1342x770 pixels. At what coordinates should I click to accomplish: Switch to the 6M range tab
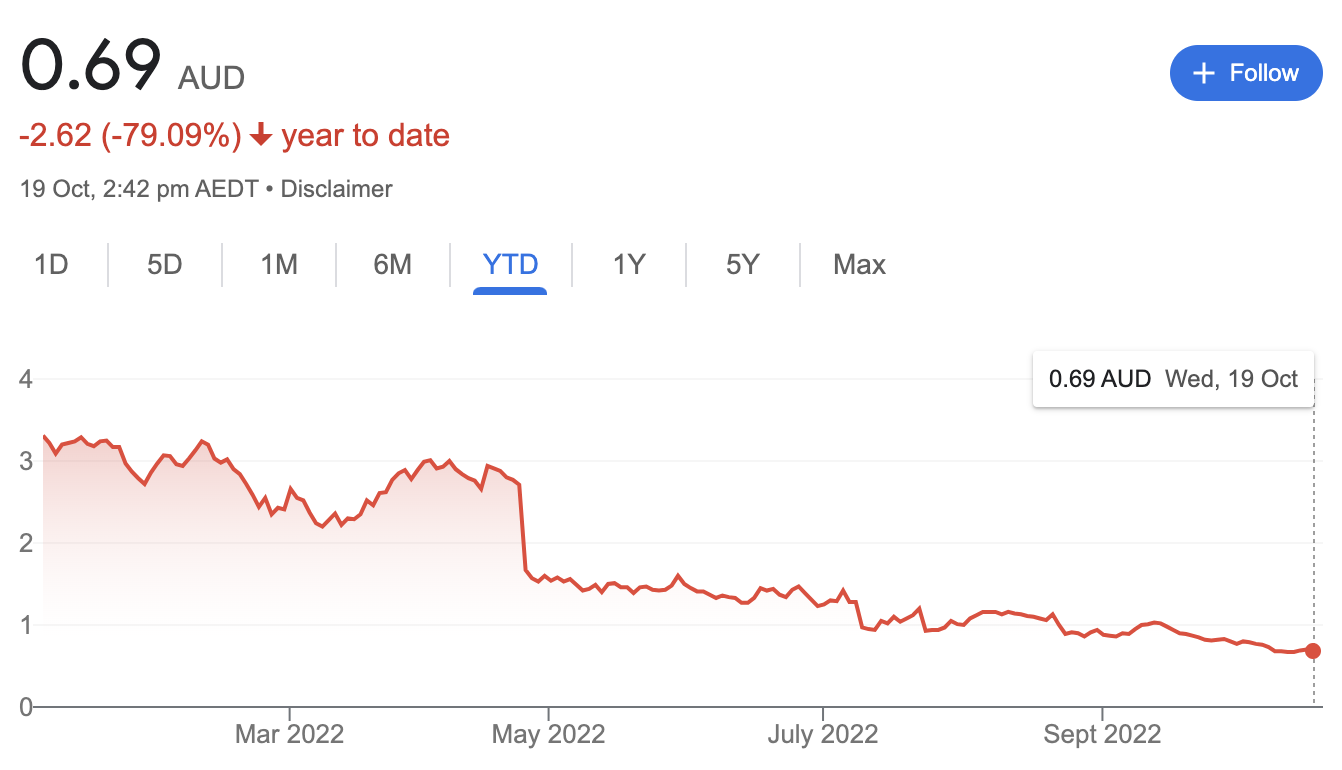click(x=393, y=265)
